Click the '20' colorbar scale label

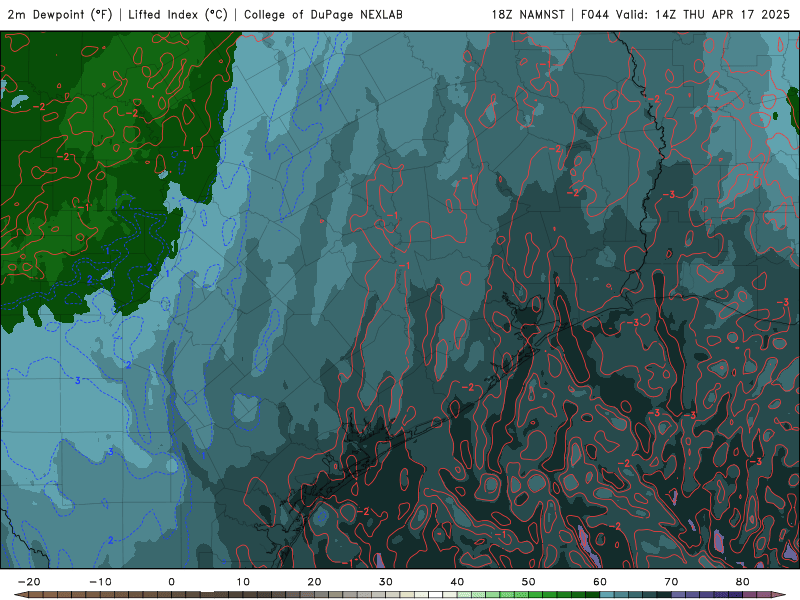tap(314, 582)
